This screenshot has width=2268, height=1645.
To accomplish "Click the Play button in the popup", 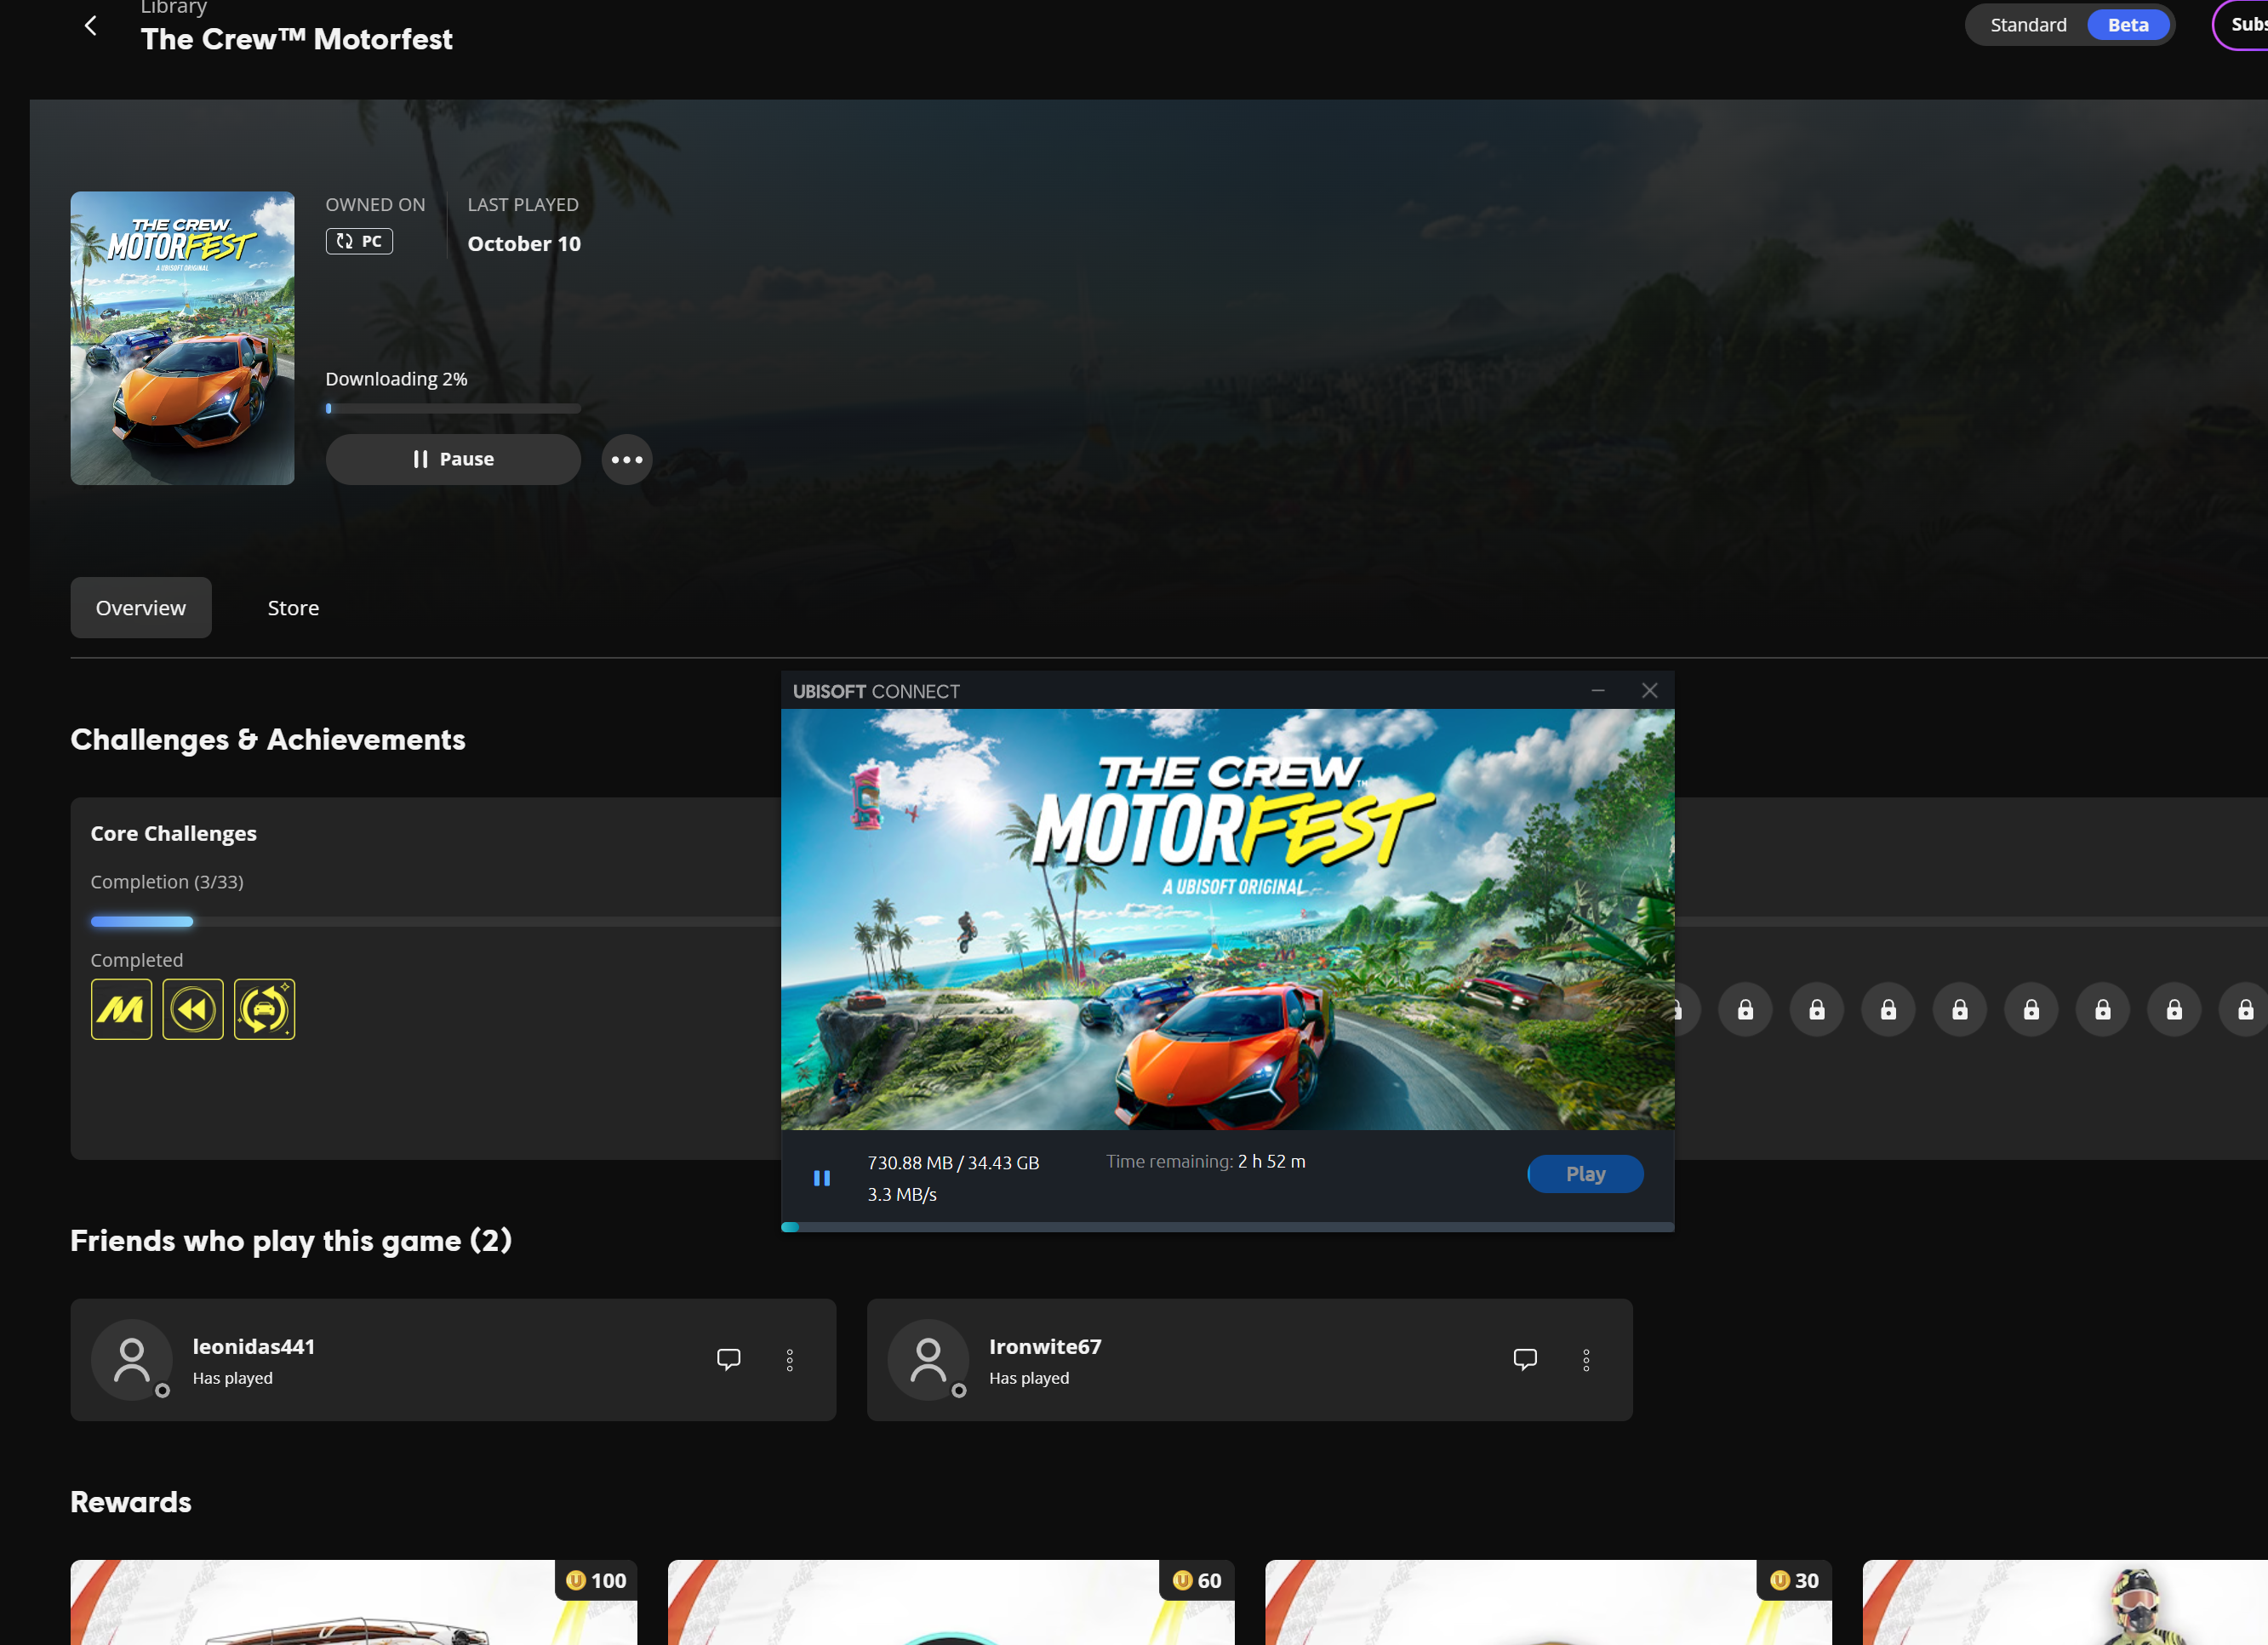I will pyautogui.click(x=1584, y=1174).
